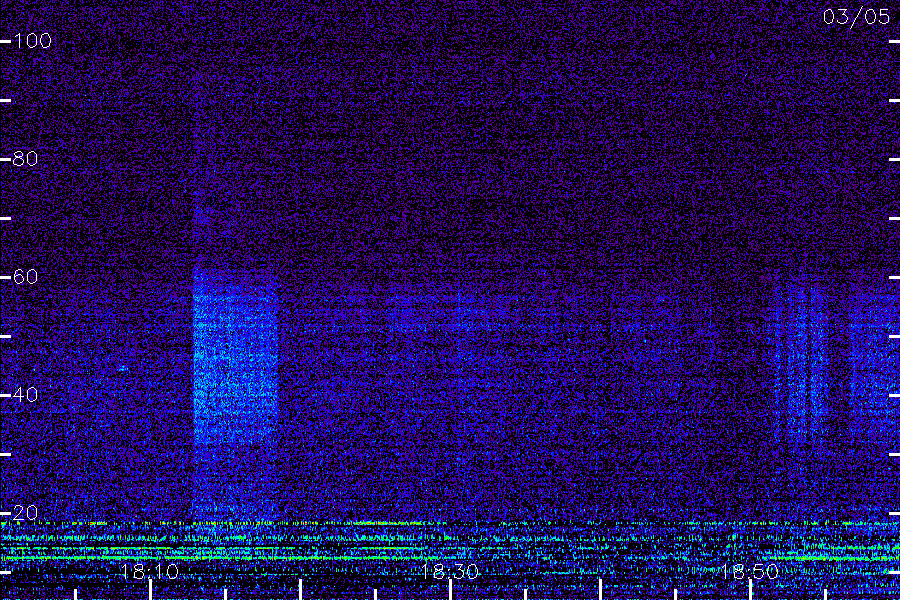The width and height of the screenshot is (900, 600).
Task: Click the 40 frequency axis label
Action: tap(26, 394)
